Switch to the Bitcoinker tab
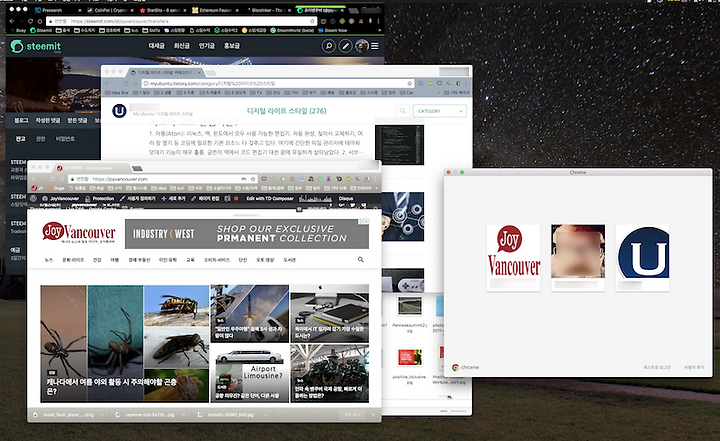This screenshot has height=441, width=720. 268,10
